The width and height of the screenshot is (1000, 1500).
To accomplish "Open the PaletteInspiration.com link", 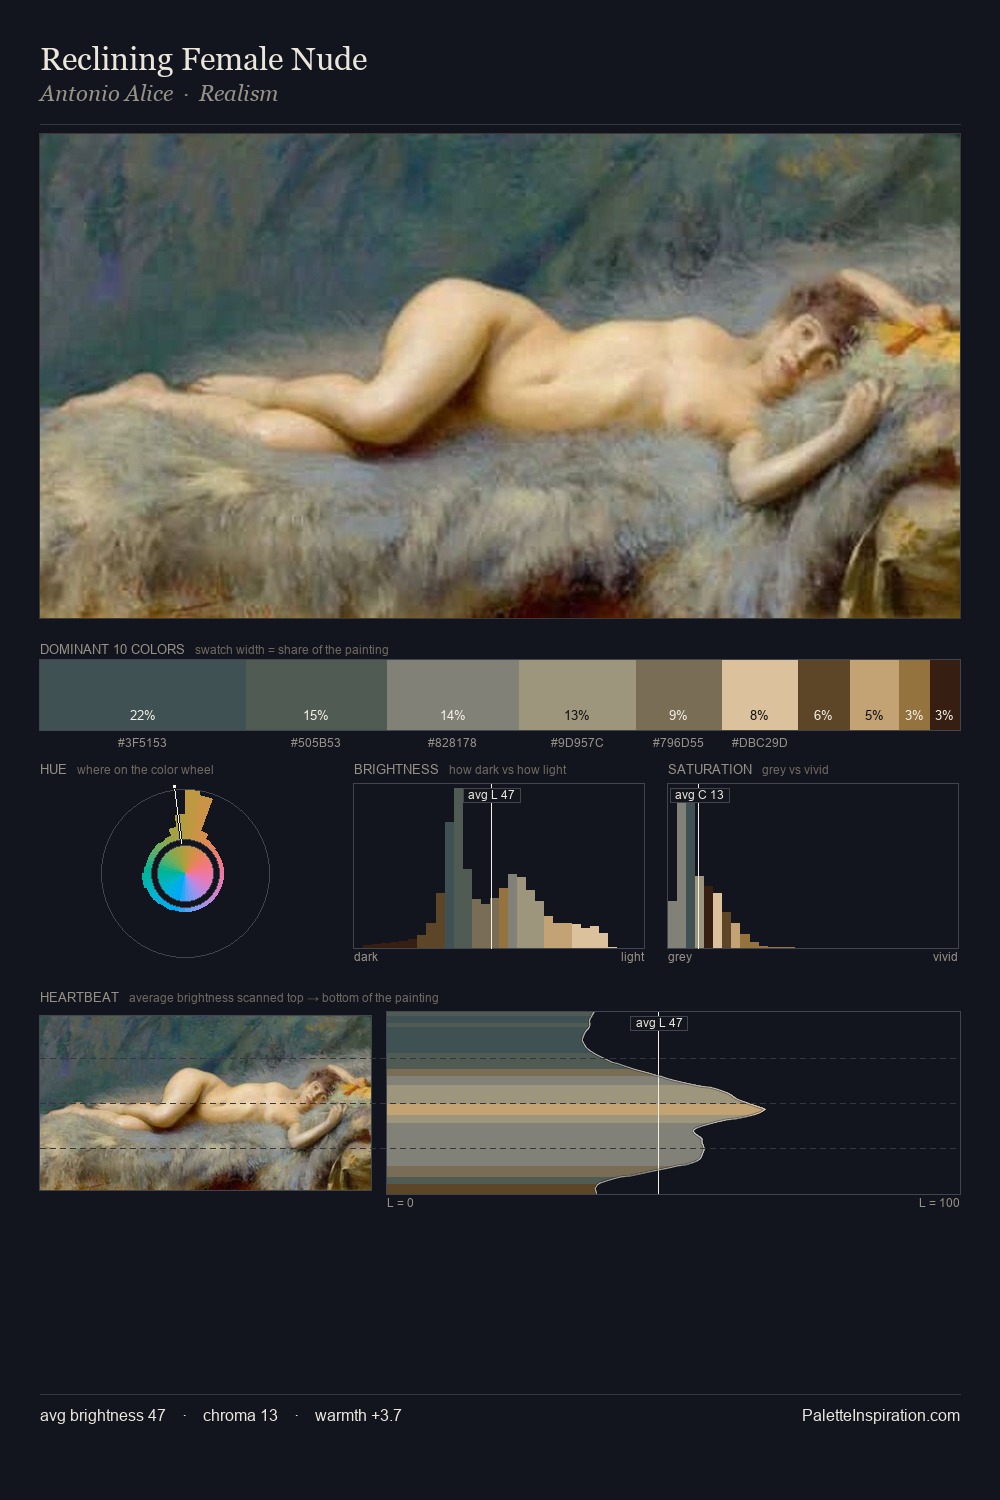I will click(881, 1415).
